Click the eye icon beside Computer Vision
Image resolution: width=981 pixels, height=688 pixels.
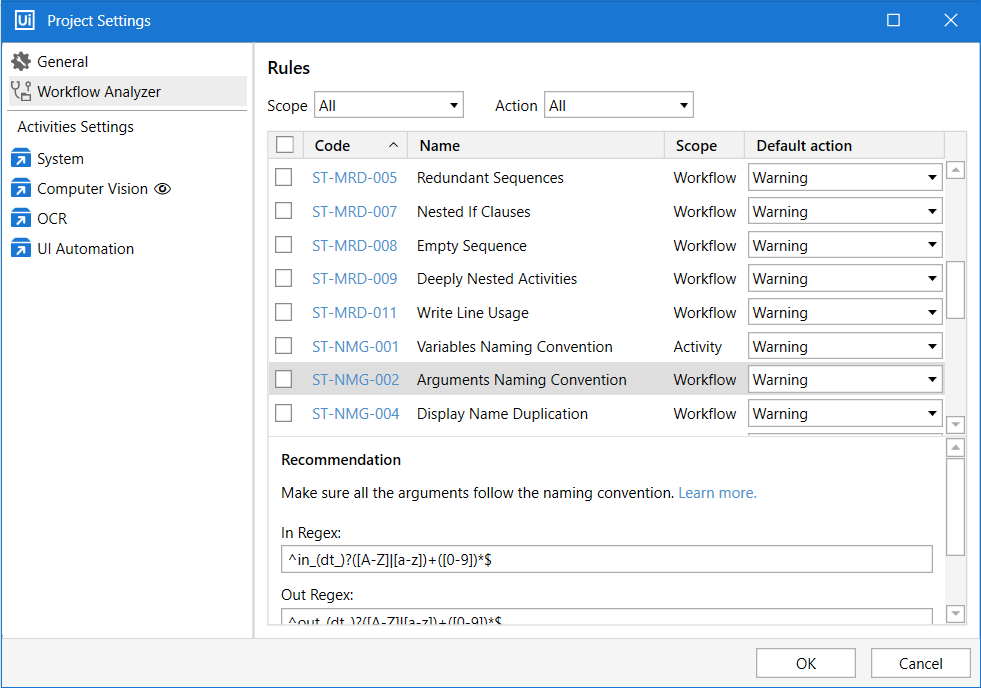click(x=163, y=189)
